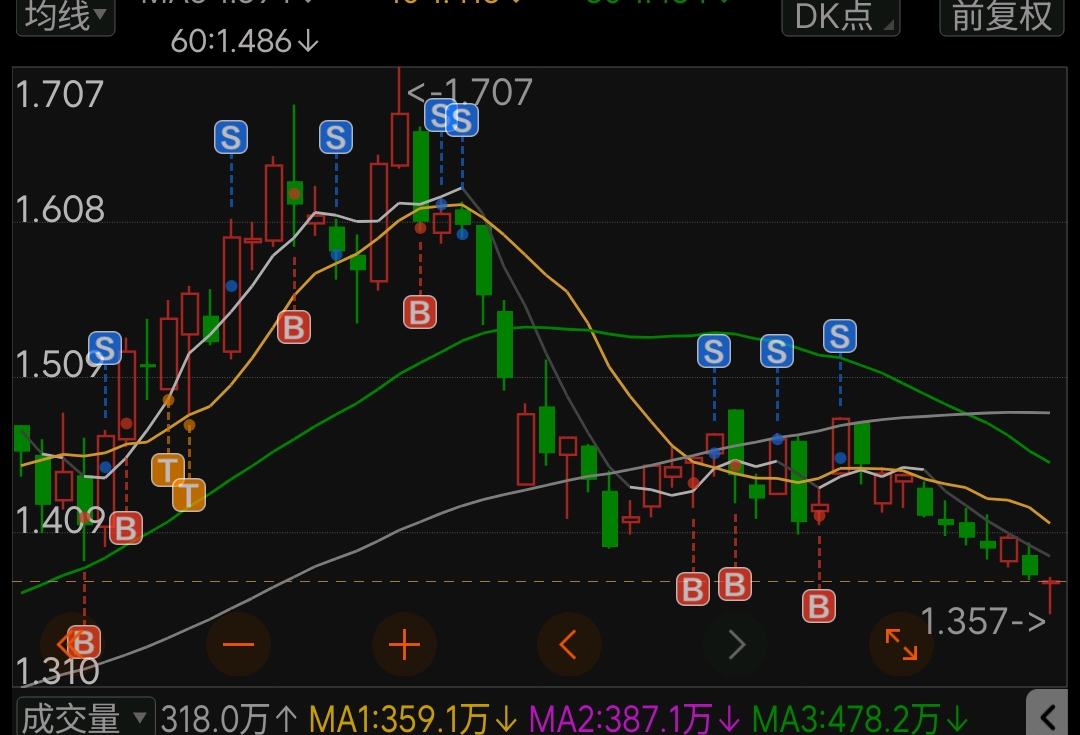Click the rightmost S sell marker

coord(840,336)
